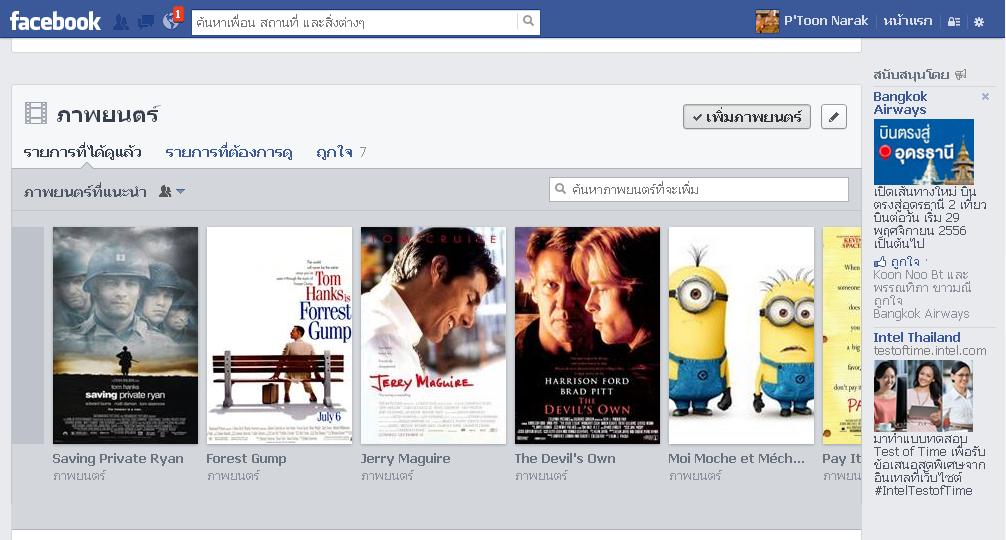This screenshot has height=540, width=1006.
Task: Click the top Facebook search field
Action: [355, 22]
